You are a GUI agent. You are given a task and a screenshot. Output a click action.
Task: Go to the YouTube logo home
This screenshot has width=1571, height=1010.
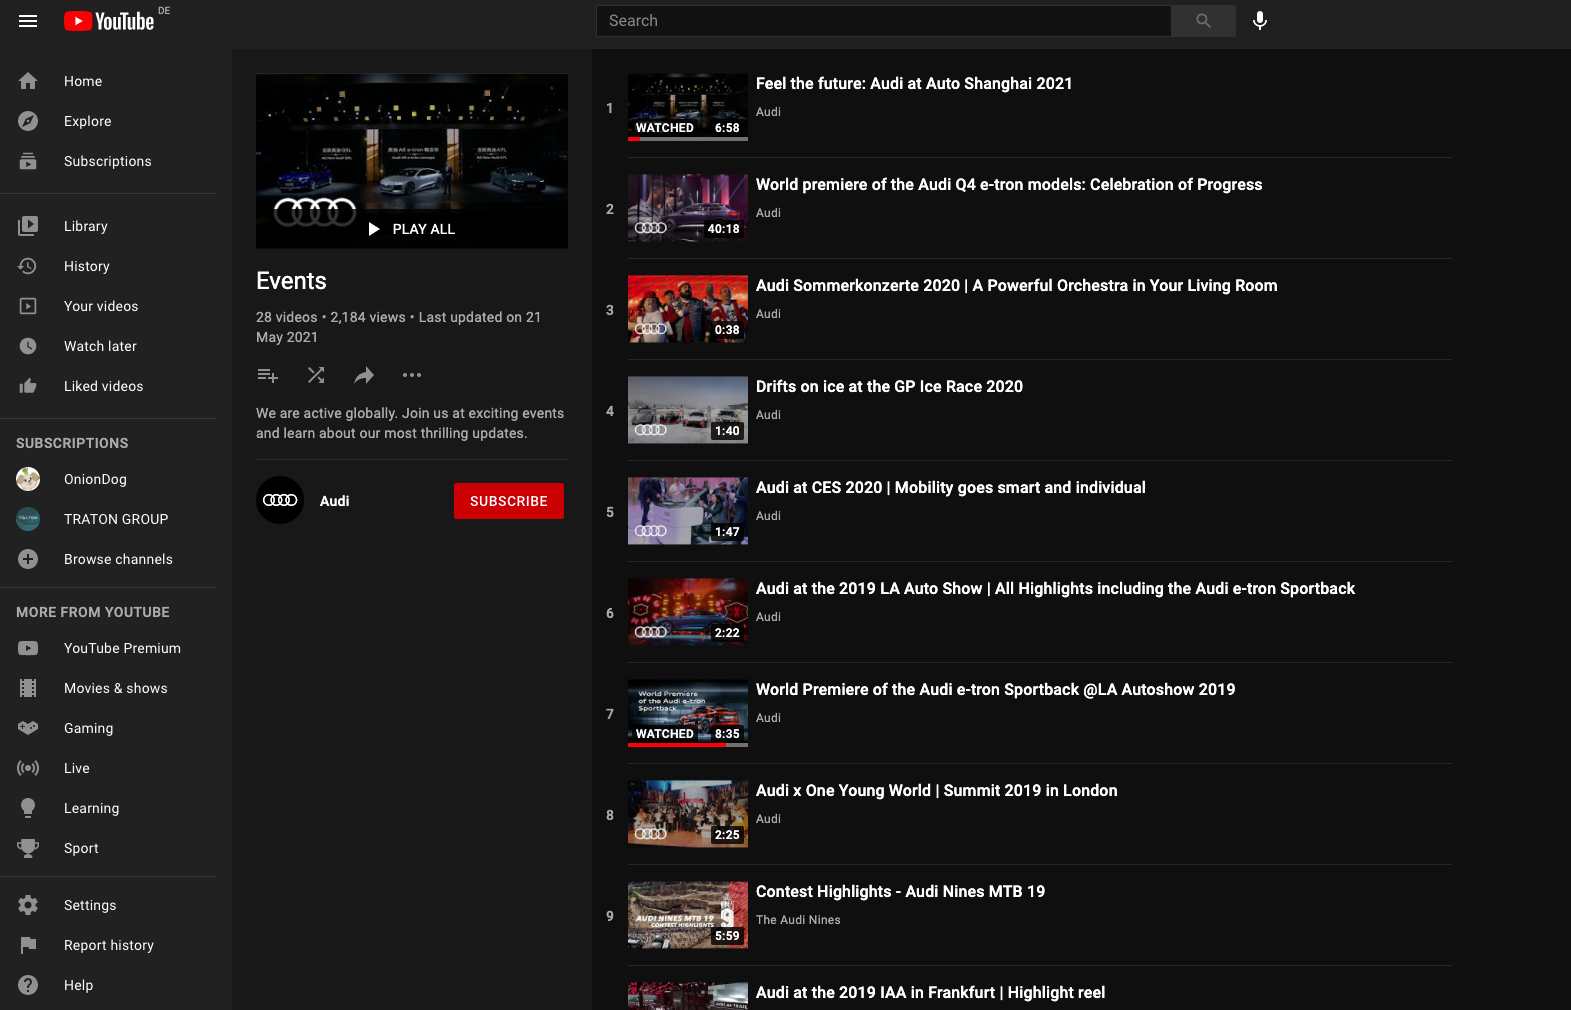point(109,21)
